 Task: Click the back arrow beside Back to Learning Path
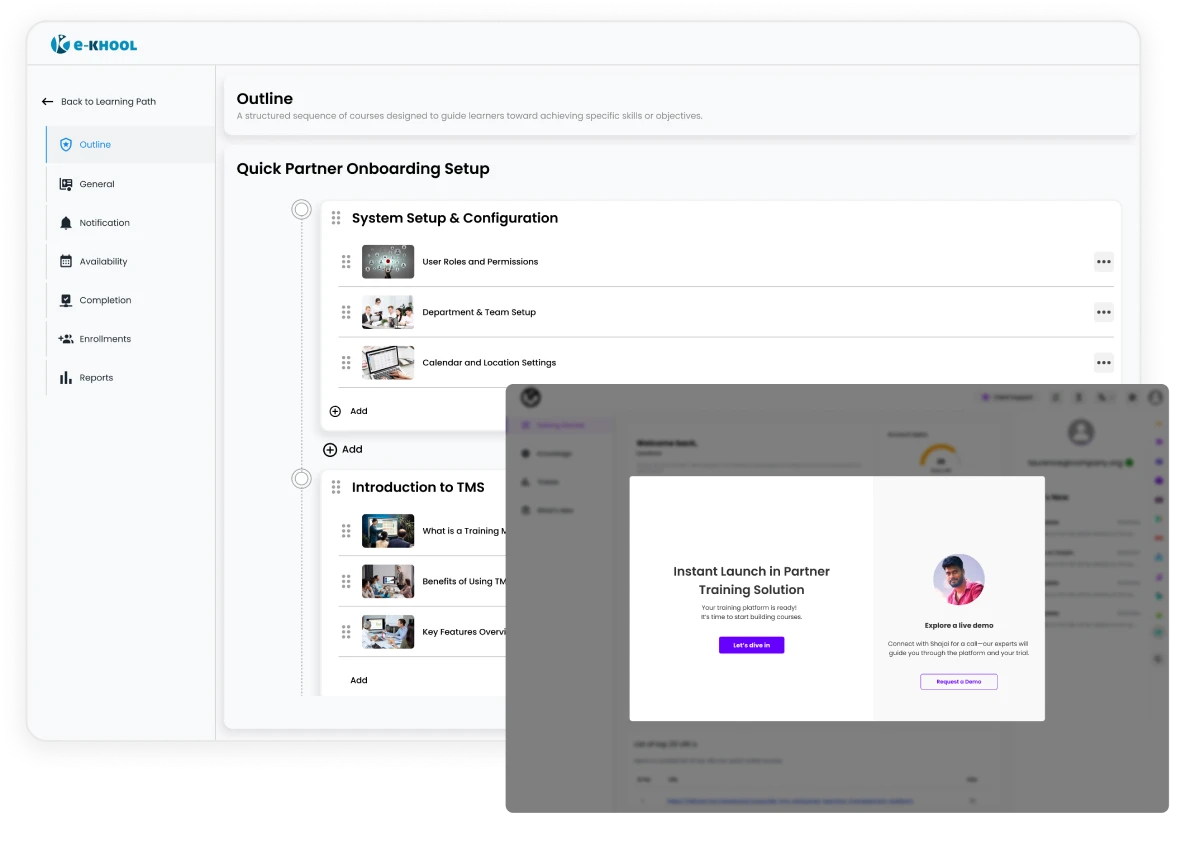pyautogui.click(x=47, y=101)
